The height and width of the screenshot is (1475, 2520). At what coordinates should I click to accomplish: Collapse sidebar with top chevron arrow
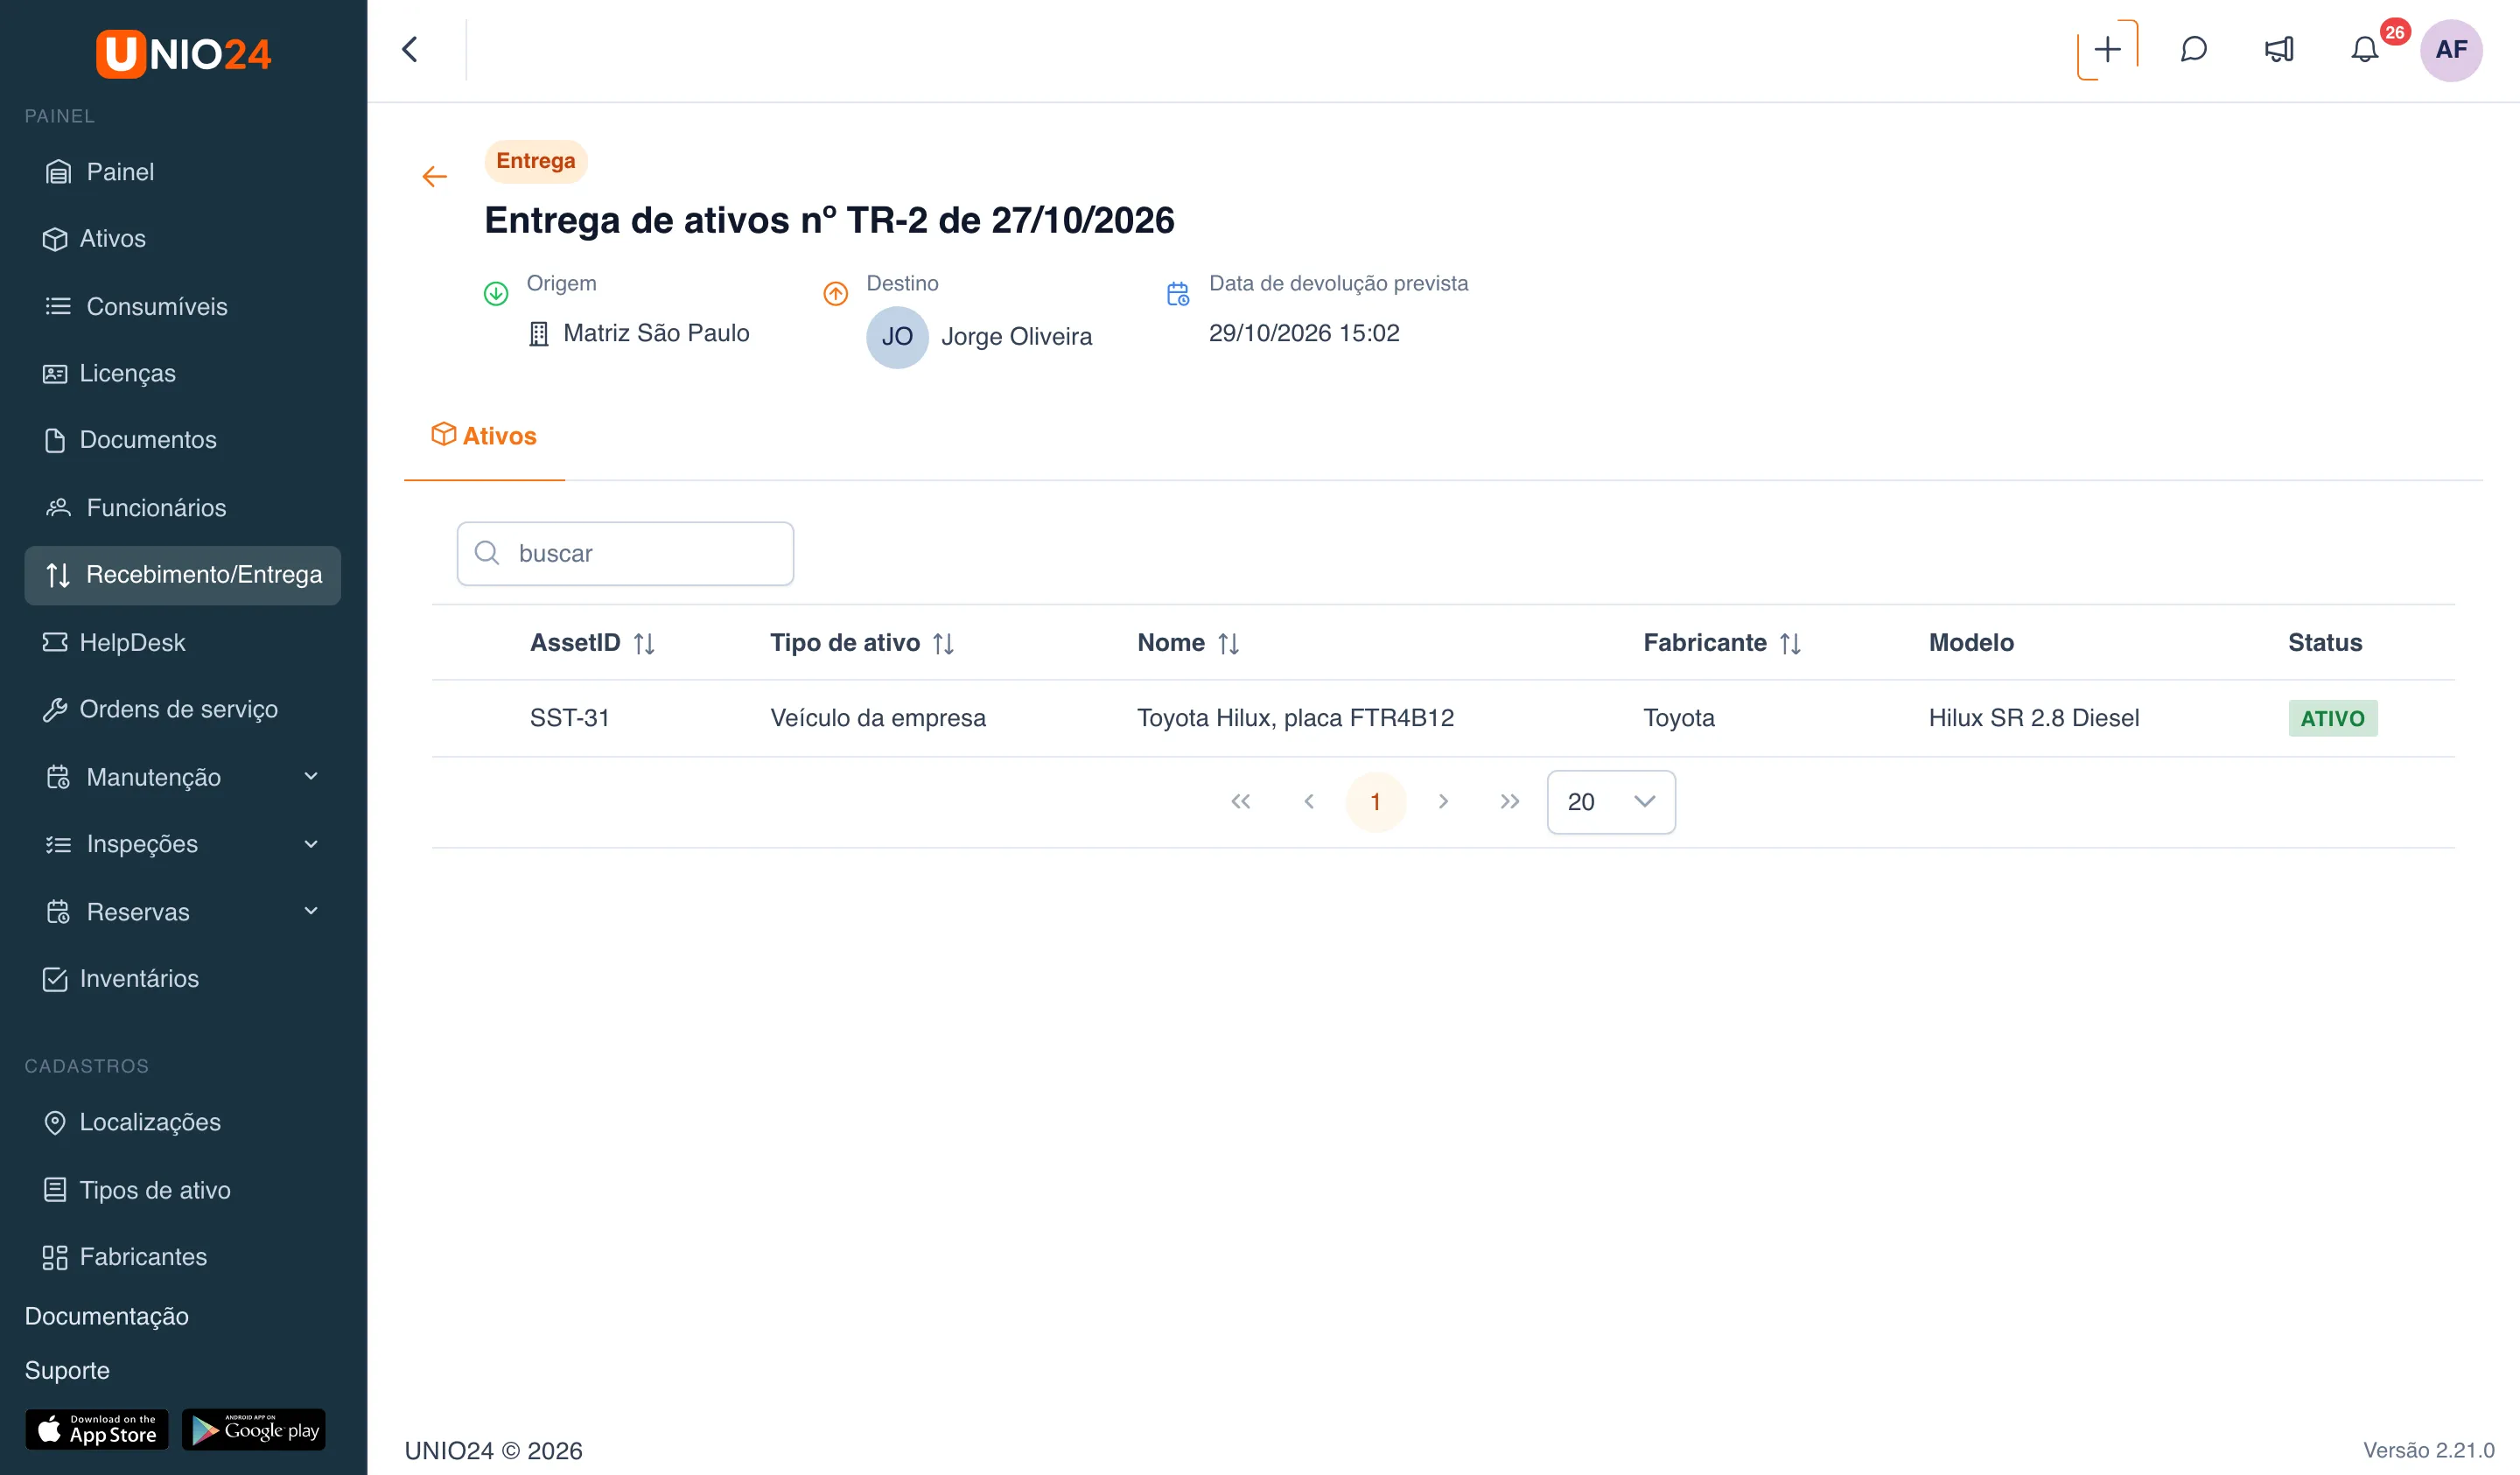click(x=410, y=49)
